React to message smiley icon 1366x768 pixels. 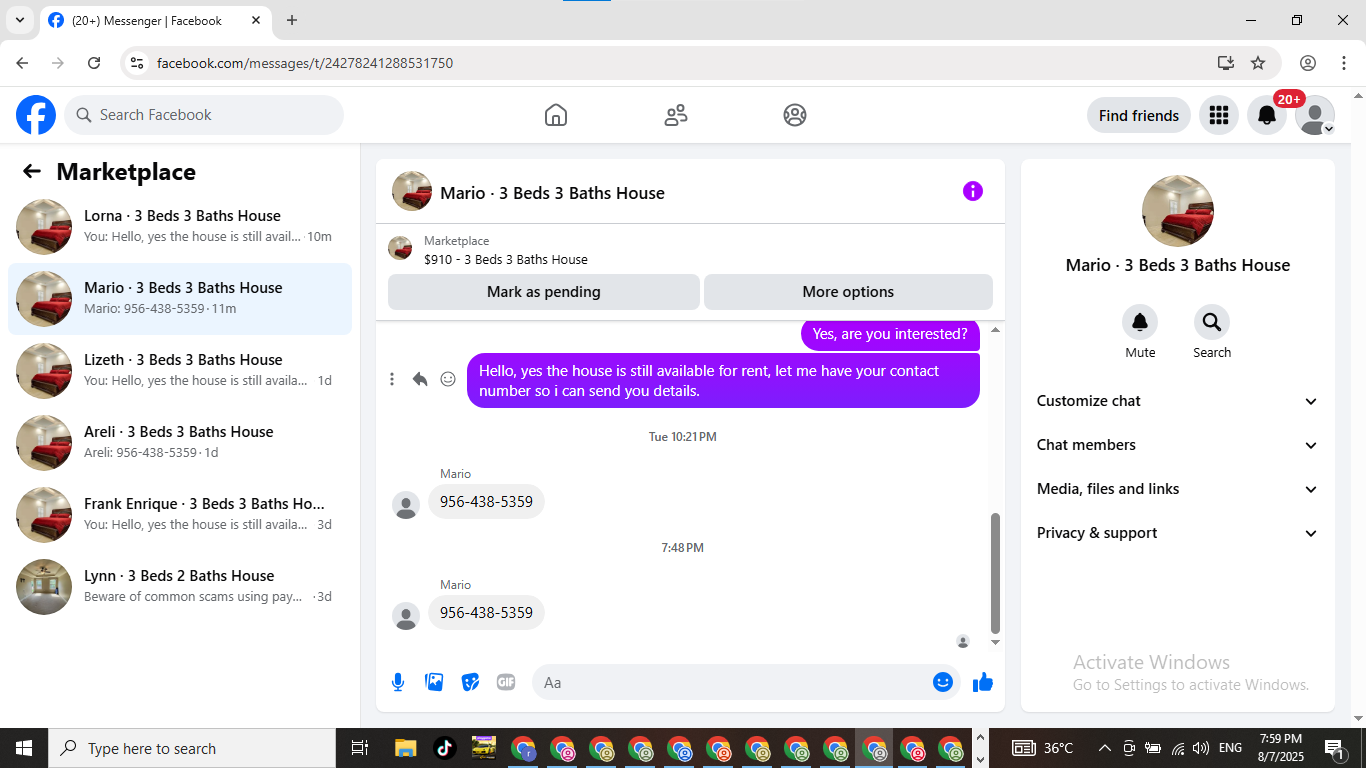pos(448,379)
